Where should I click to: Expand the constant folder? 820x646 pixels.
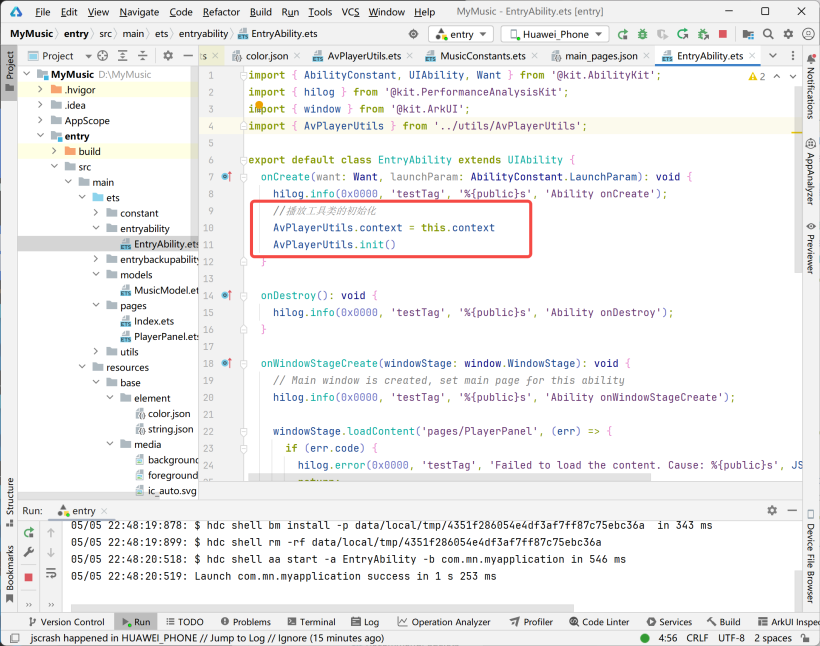96,213
